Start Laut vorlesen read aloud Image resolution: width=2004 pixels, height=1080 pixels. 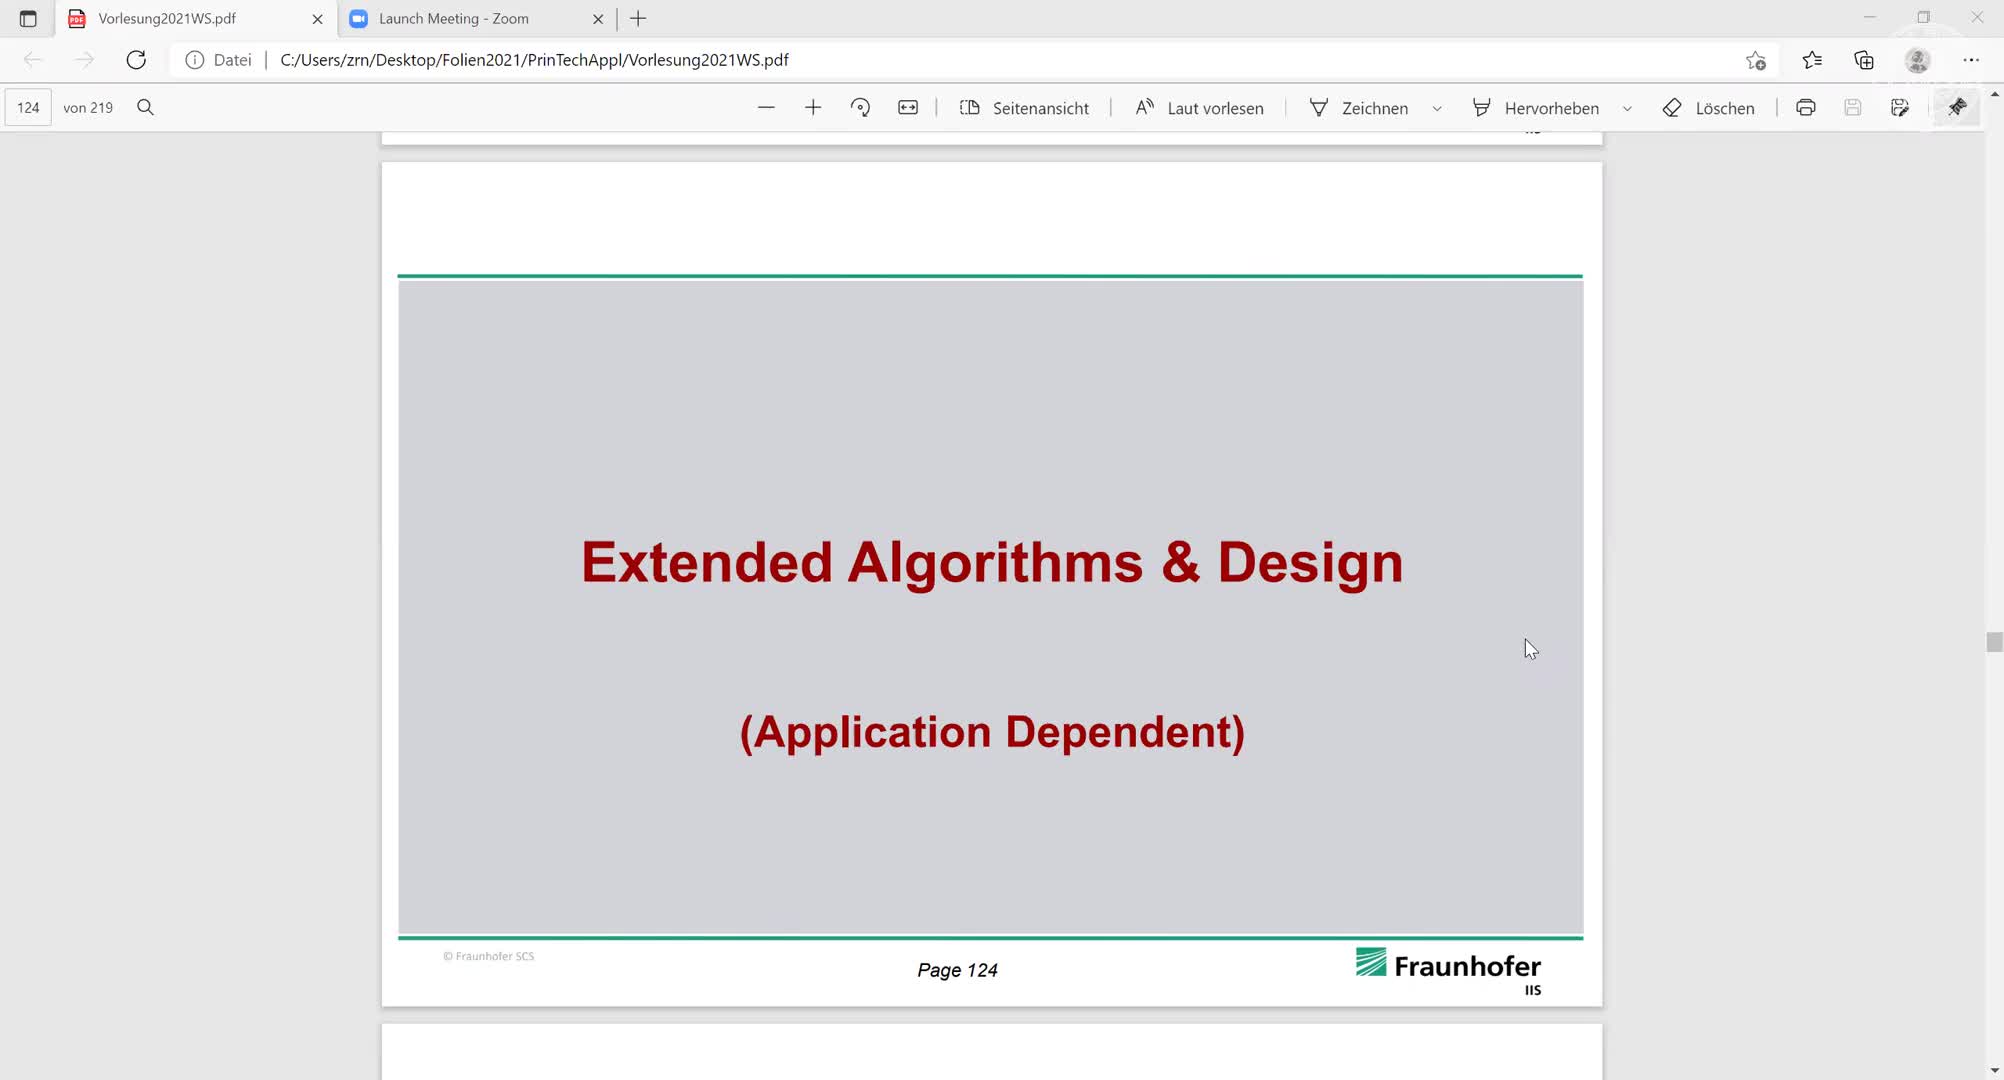1198,107
